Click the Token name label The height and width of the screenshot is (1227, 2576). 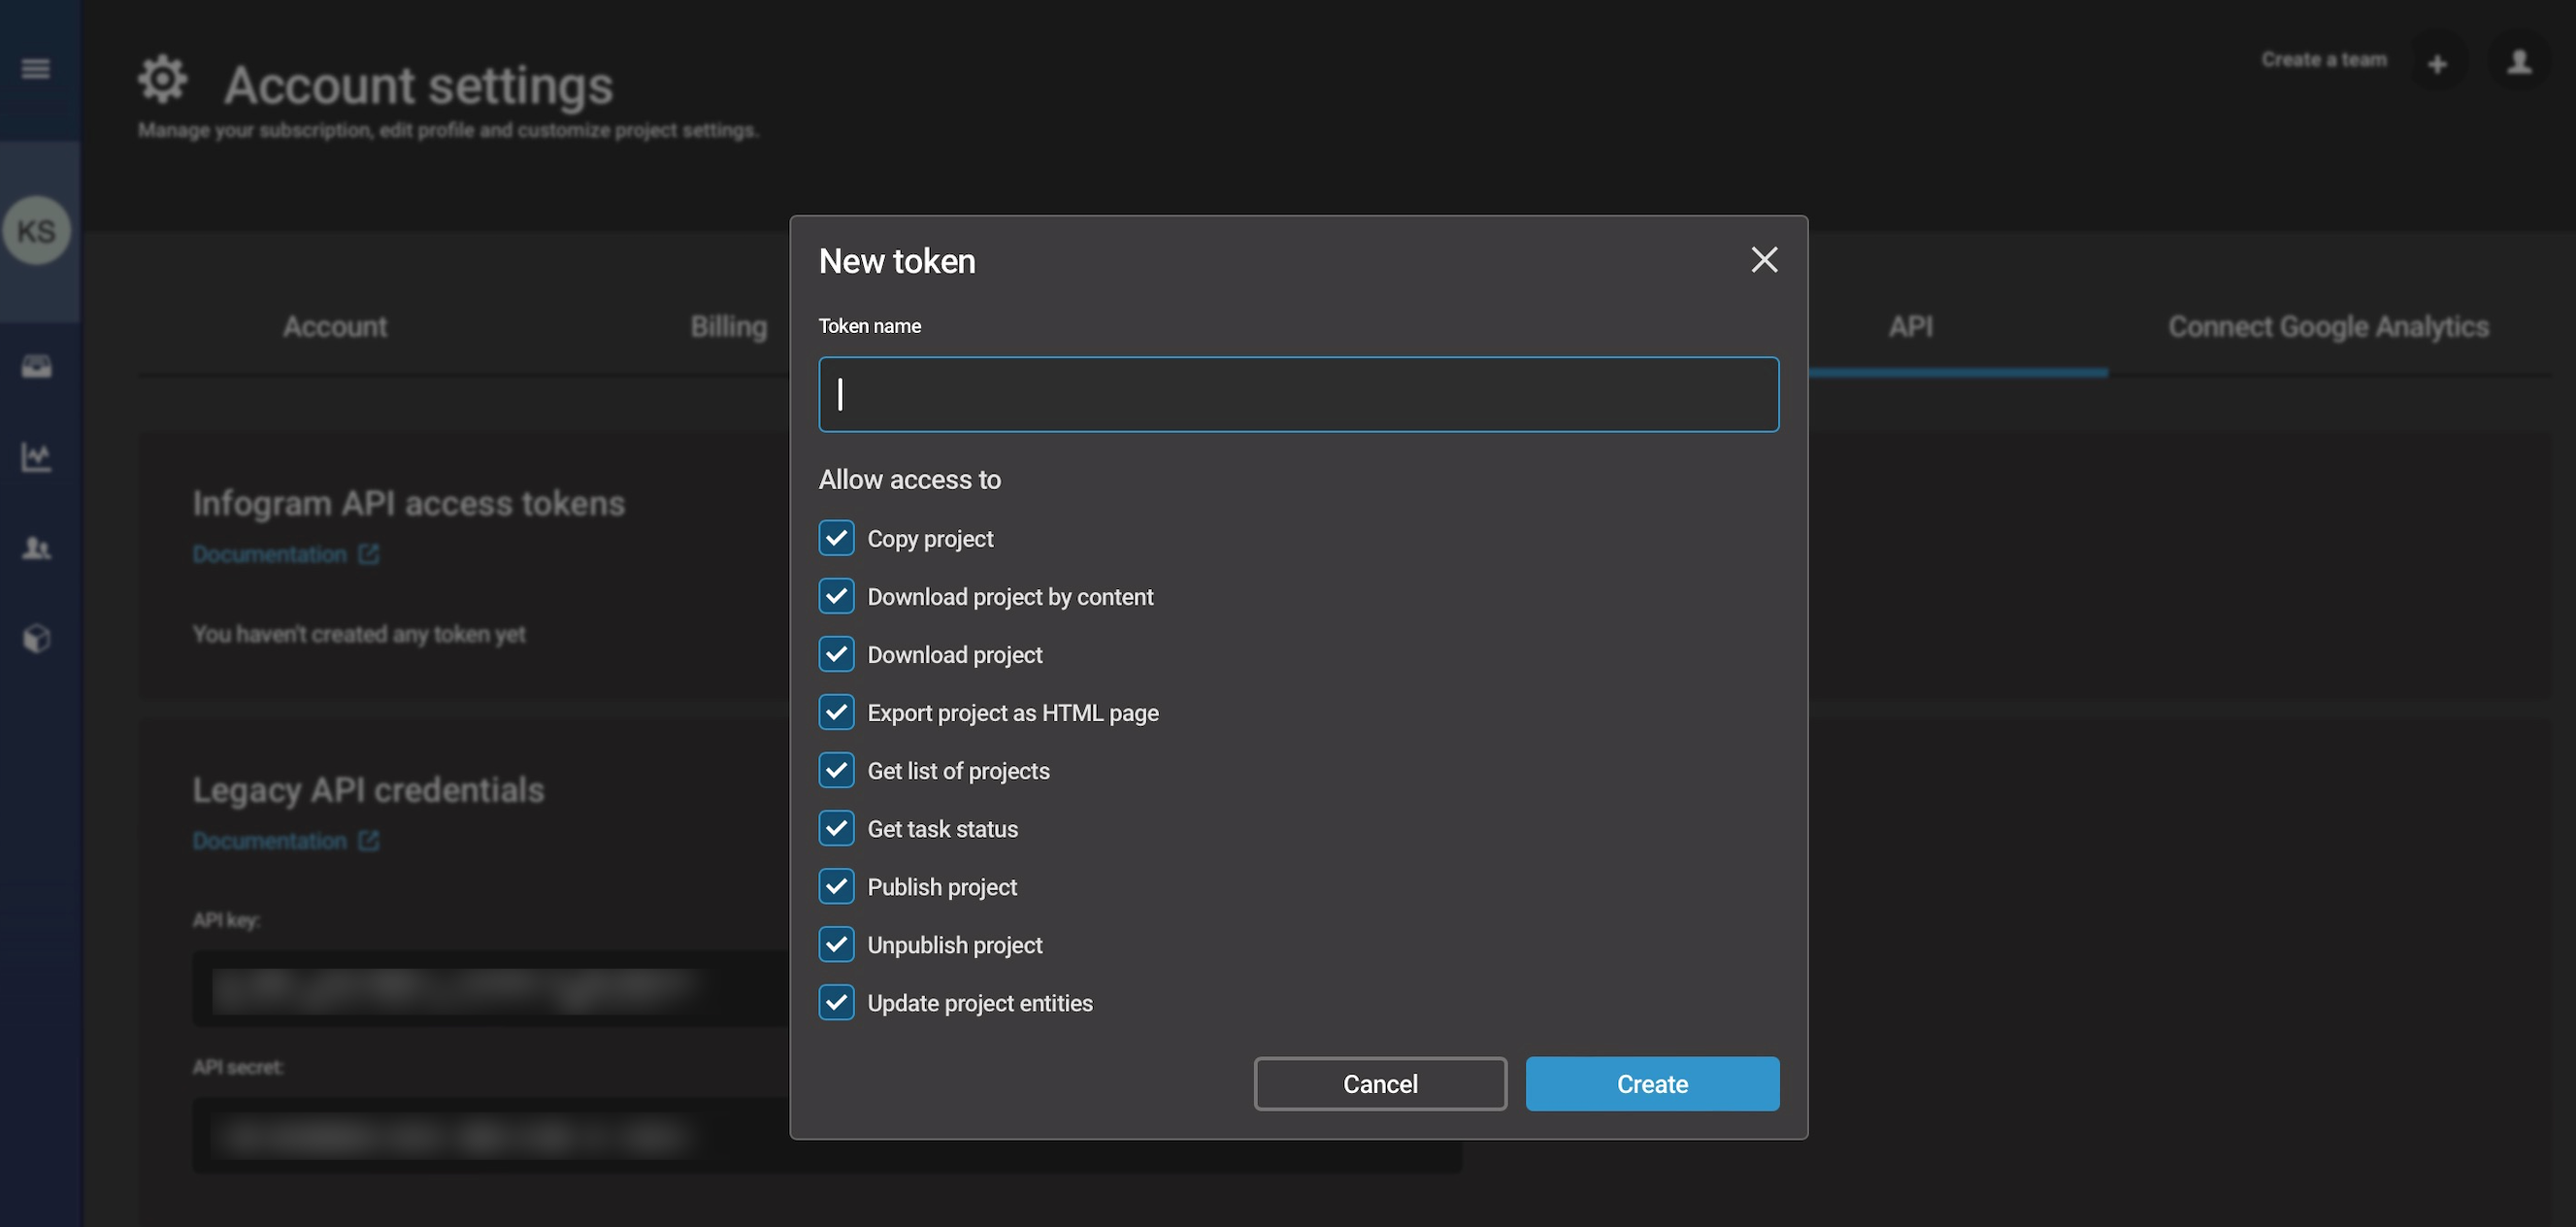click(x=870, y=326)
